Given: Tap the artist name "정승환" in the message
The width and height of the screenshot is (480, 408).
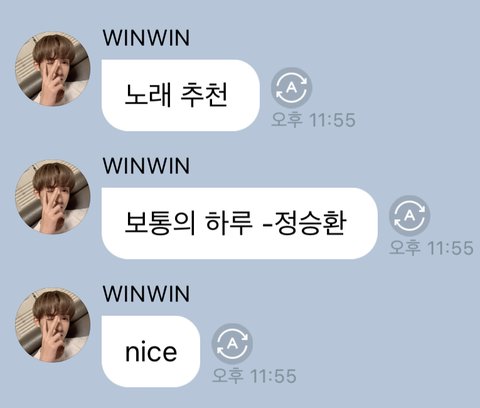Looking at the screenshot, I should pos(309,223).
